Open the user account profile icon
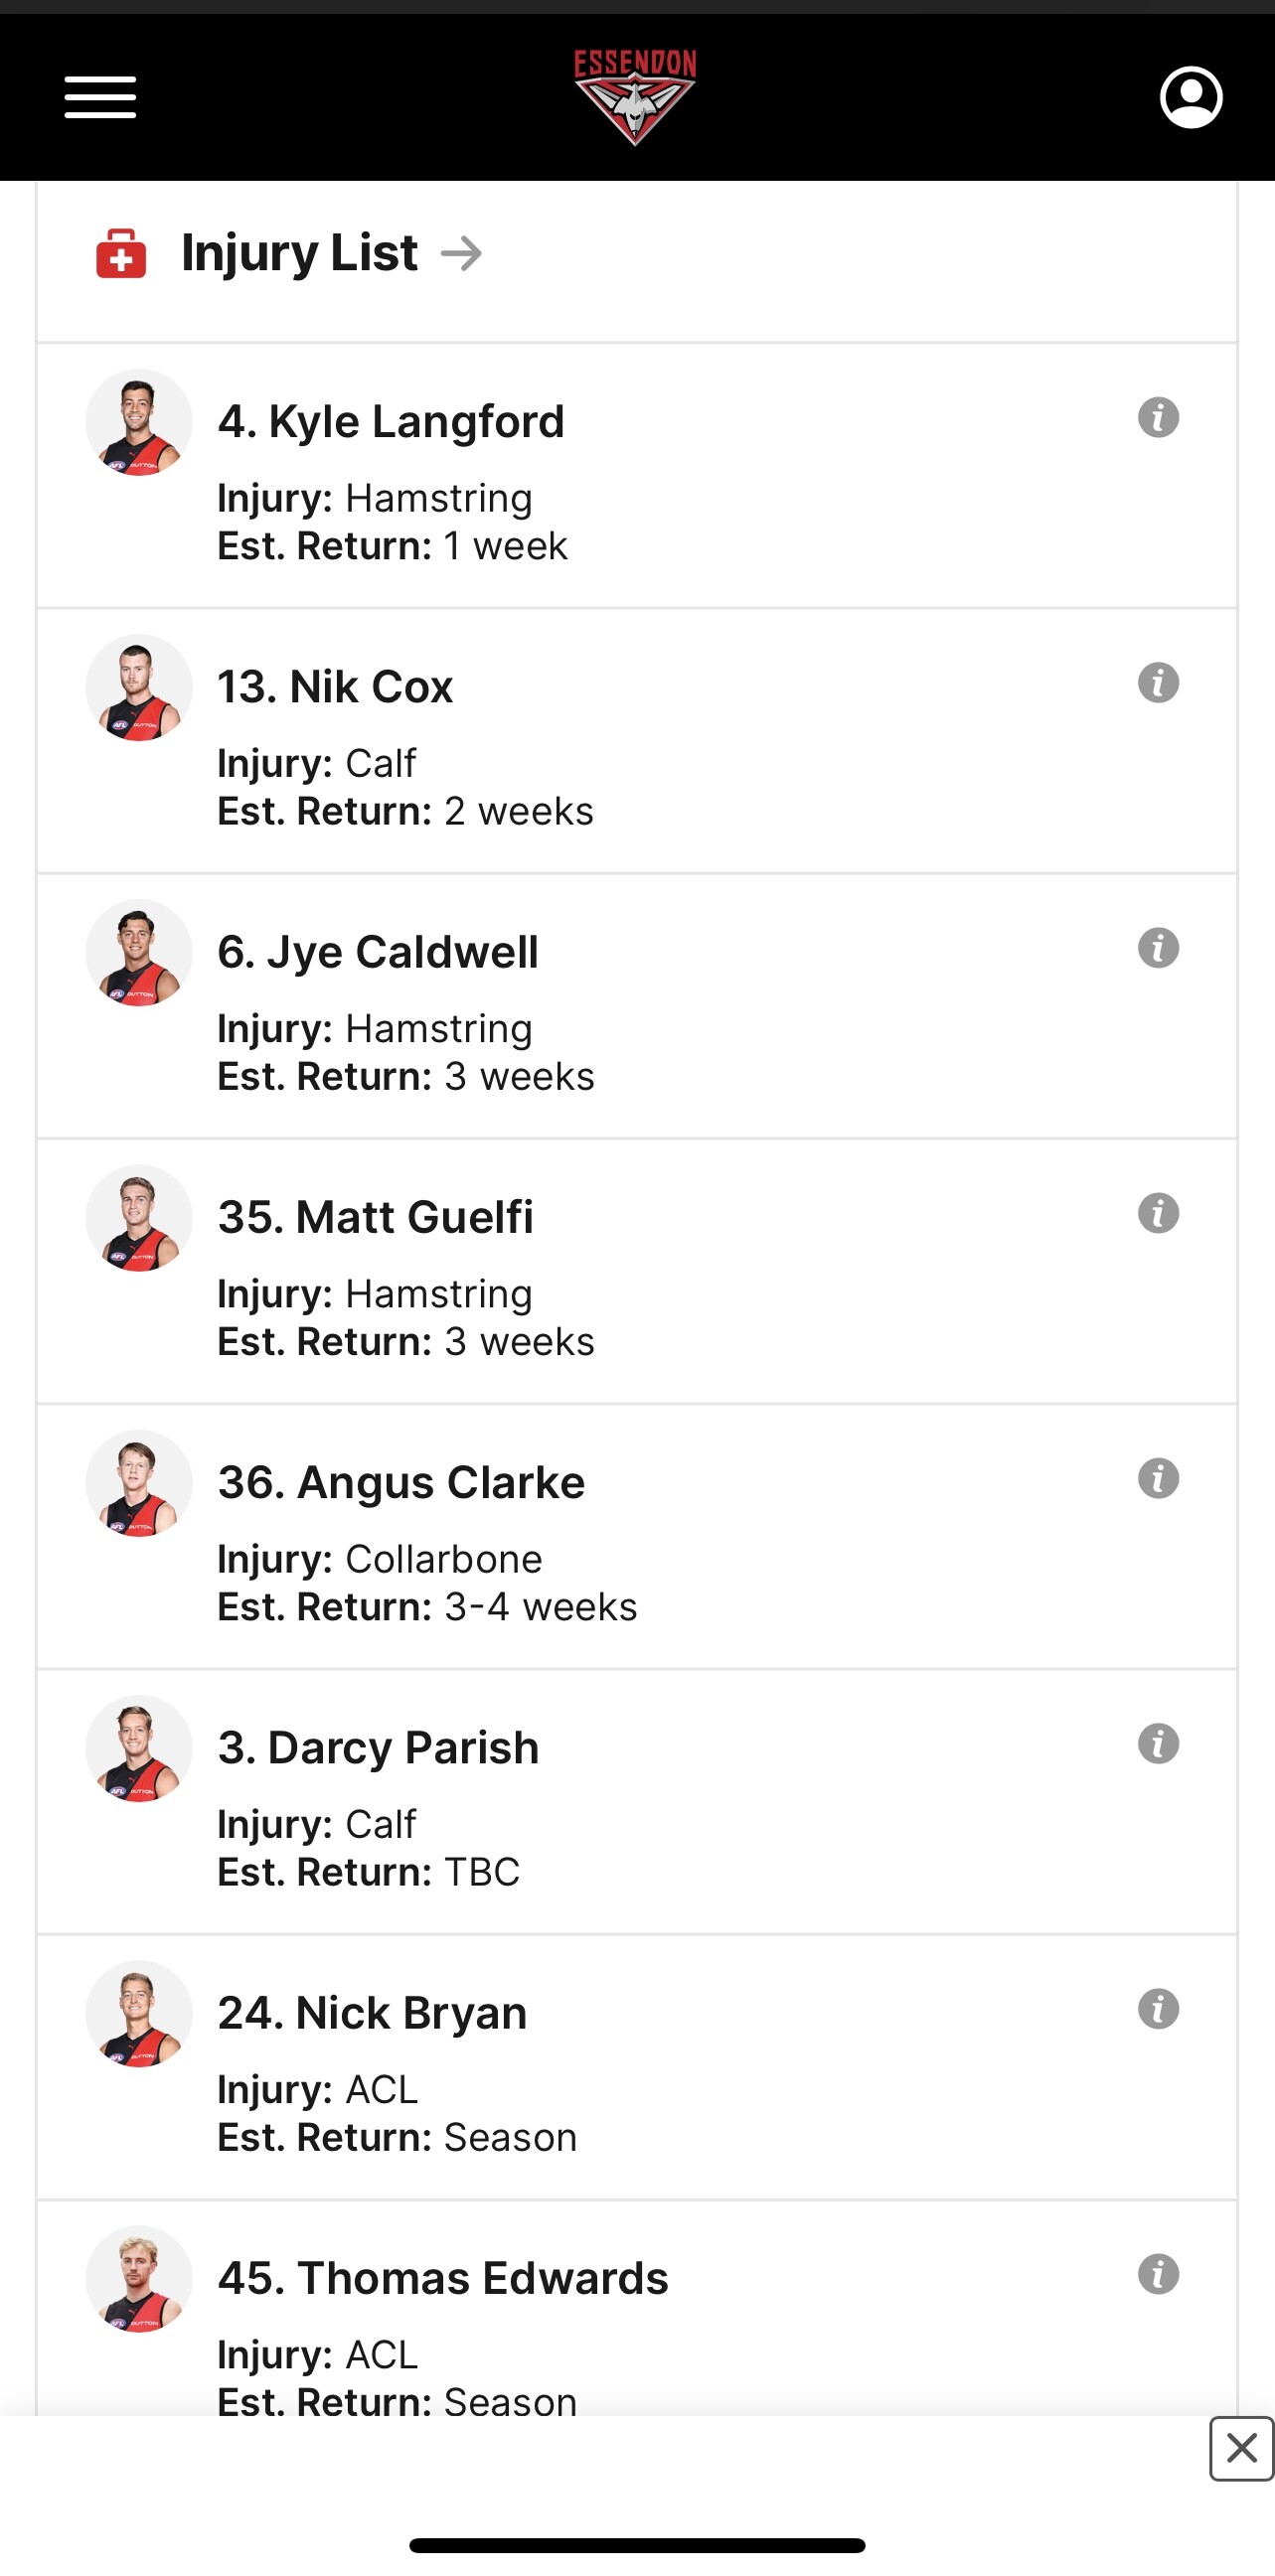Viewport: 1275px width, 2576px height. coord(1190,97)
